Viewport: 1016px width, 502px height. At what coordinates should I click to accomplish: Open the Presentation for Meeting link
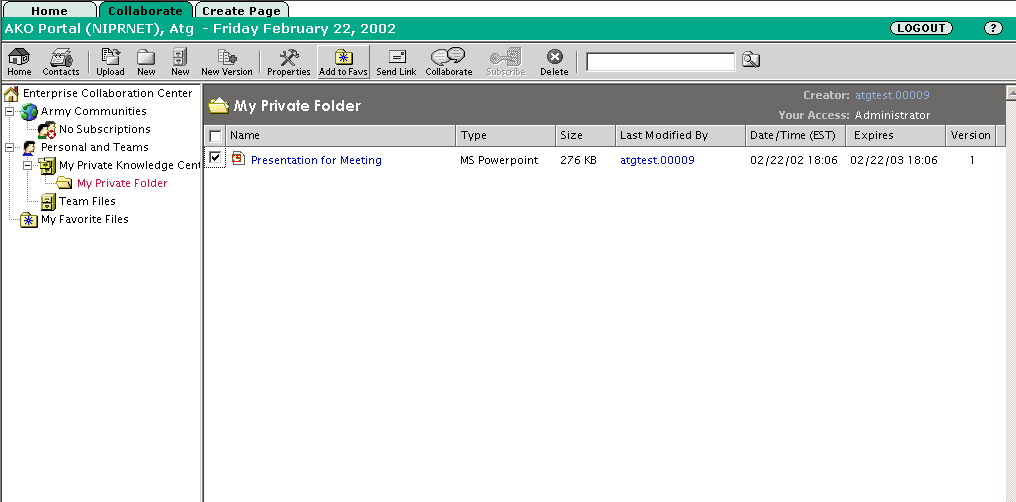tap(316, 160)
